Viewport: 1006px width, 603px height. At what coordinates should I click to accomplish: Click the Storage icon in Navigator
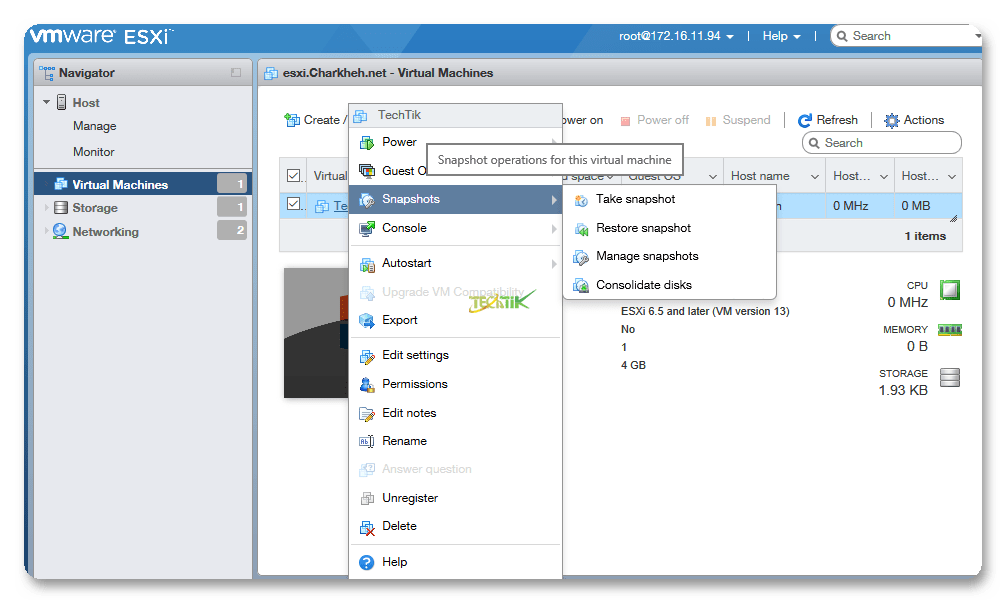(61, 208)
